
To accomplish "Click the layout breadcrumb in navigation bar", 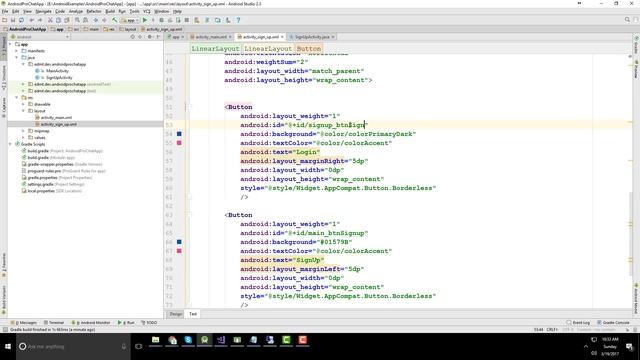I will point(128,29).
